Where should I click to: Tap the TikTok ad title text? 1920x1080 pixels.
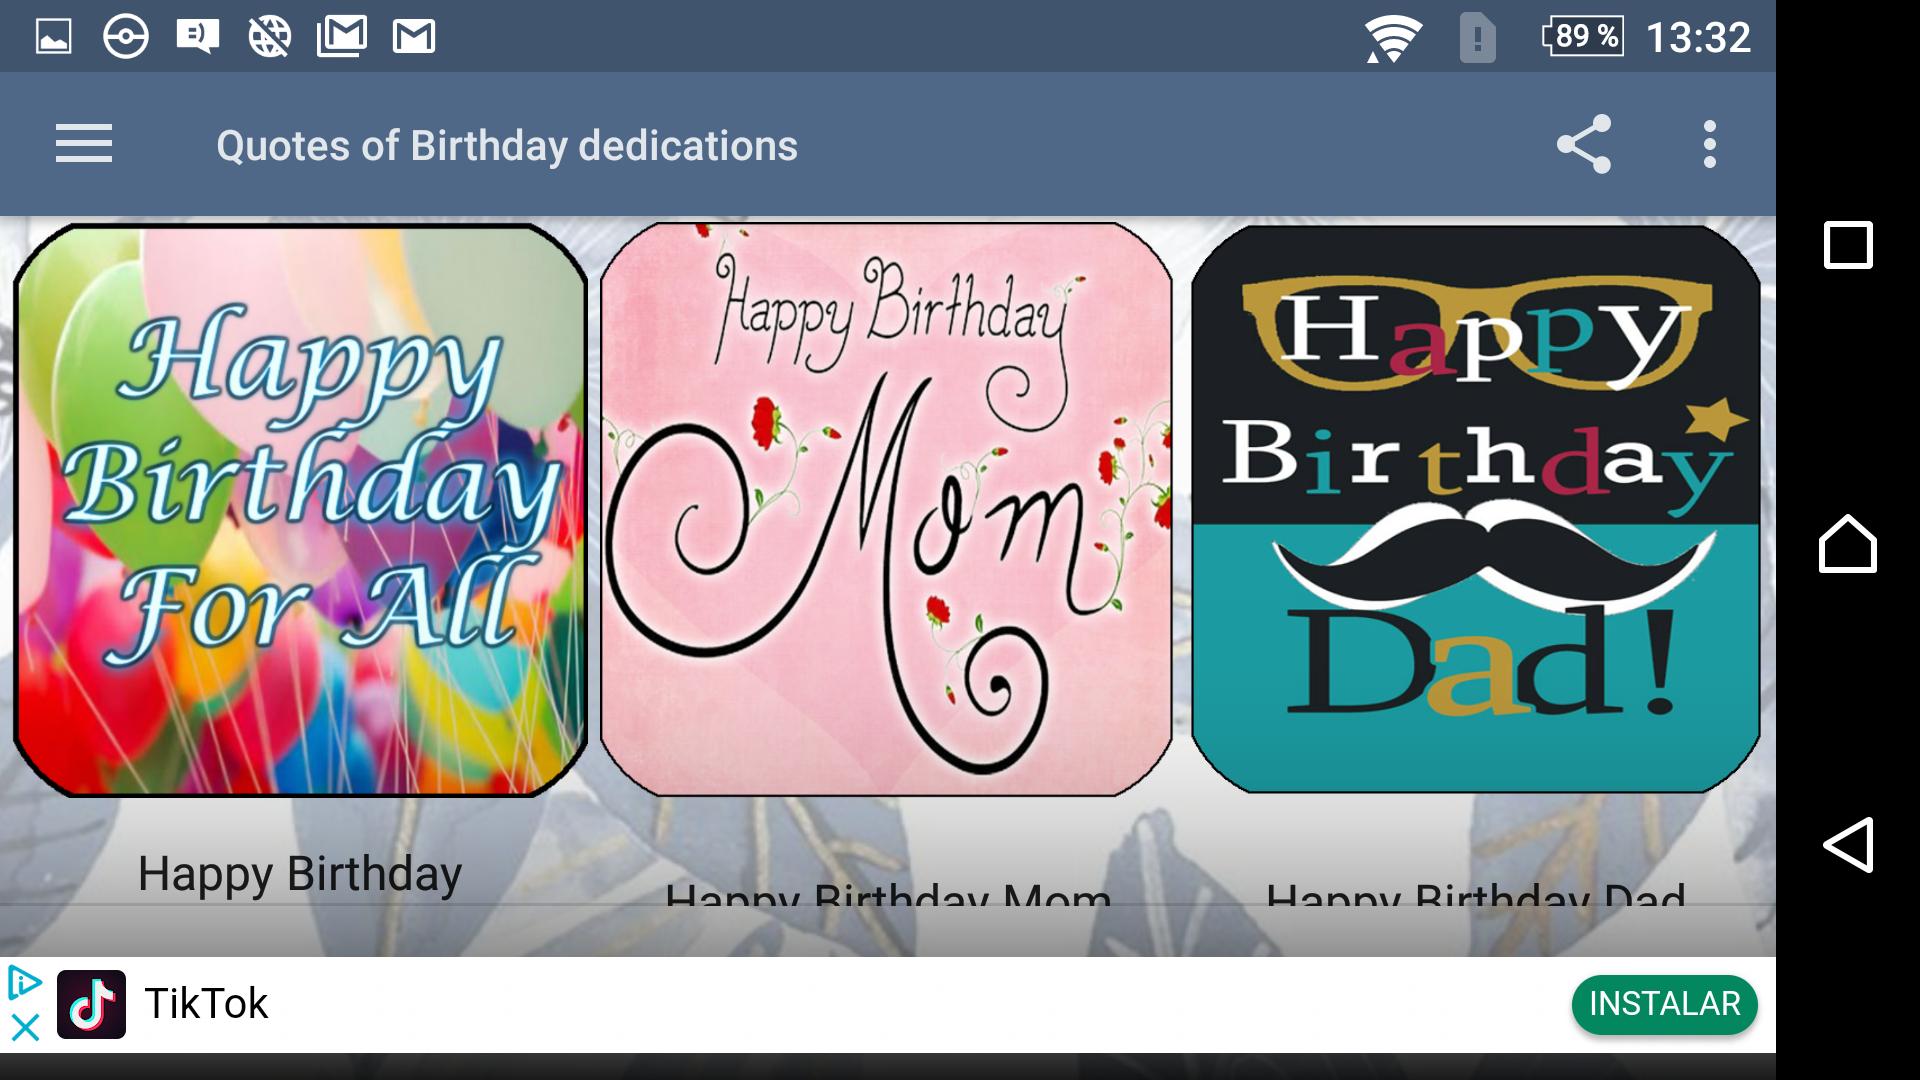206,1004
